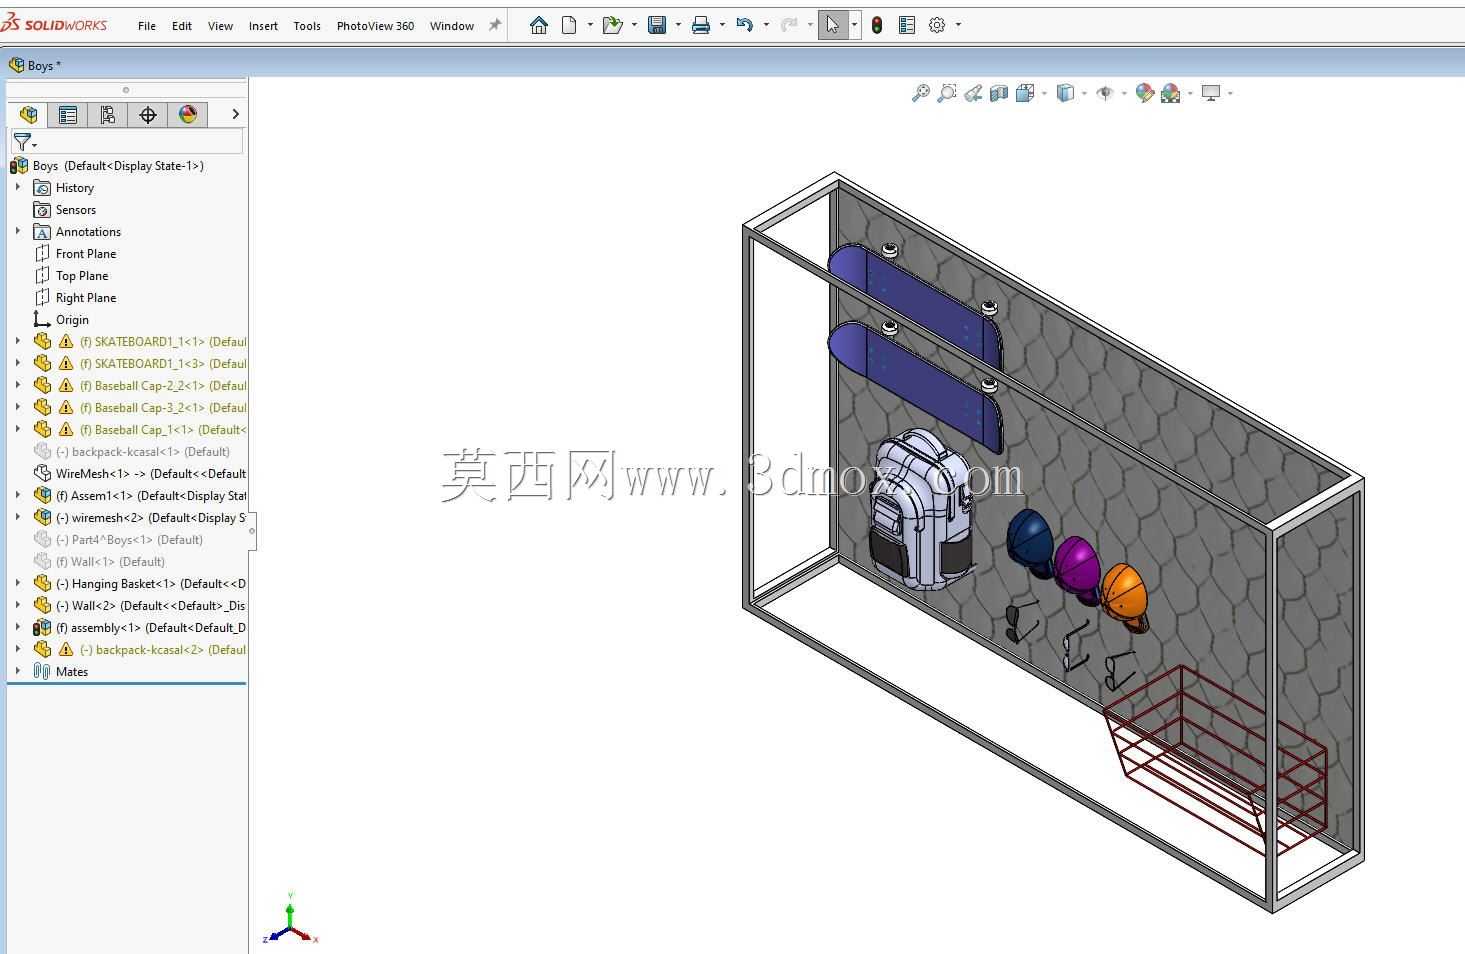1465x954 pixels.
Task: Open dropdown arrow next to New
Action: pyautogui.click(x=590, y=25)
